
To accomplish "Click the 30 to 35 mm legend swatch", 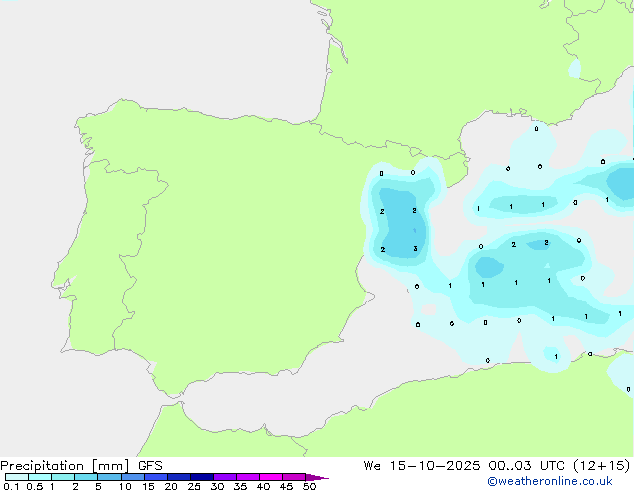I will [x=225, y=477].
